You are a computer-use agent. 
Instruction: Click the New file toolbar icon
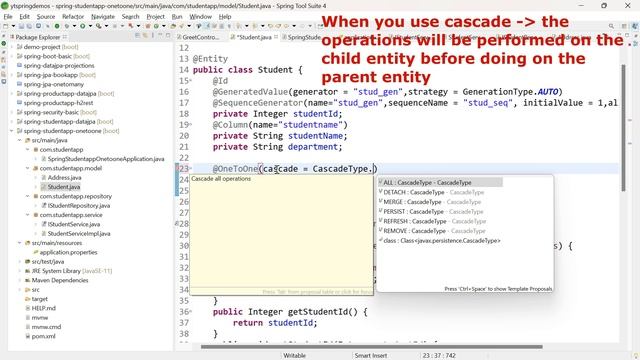click(x=6, y=26)
